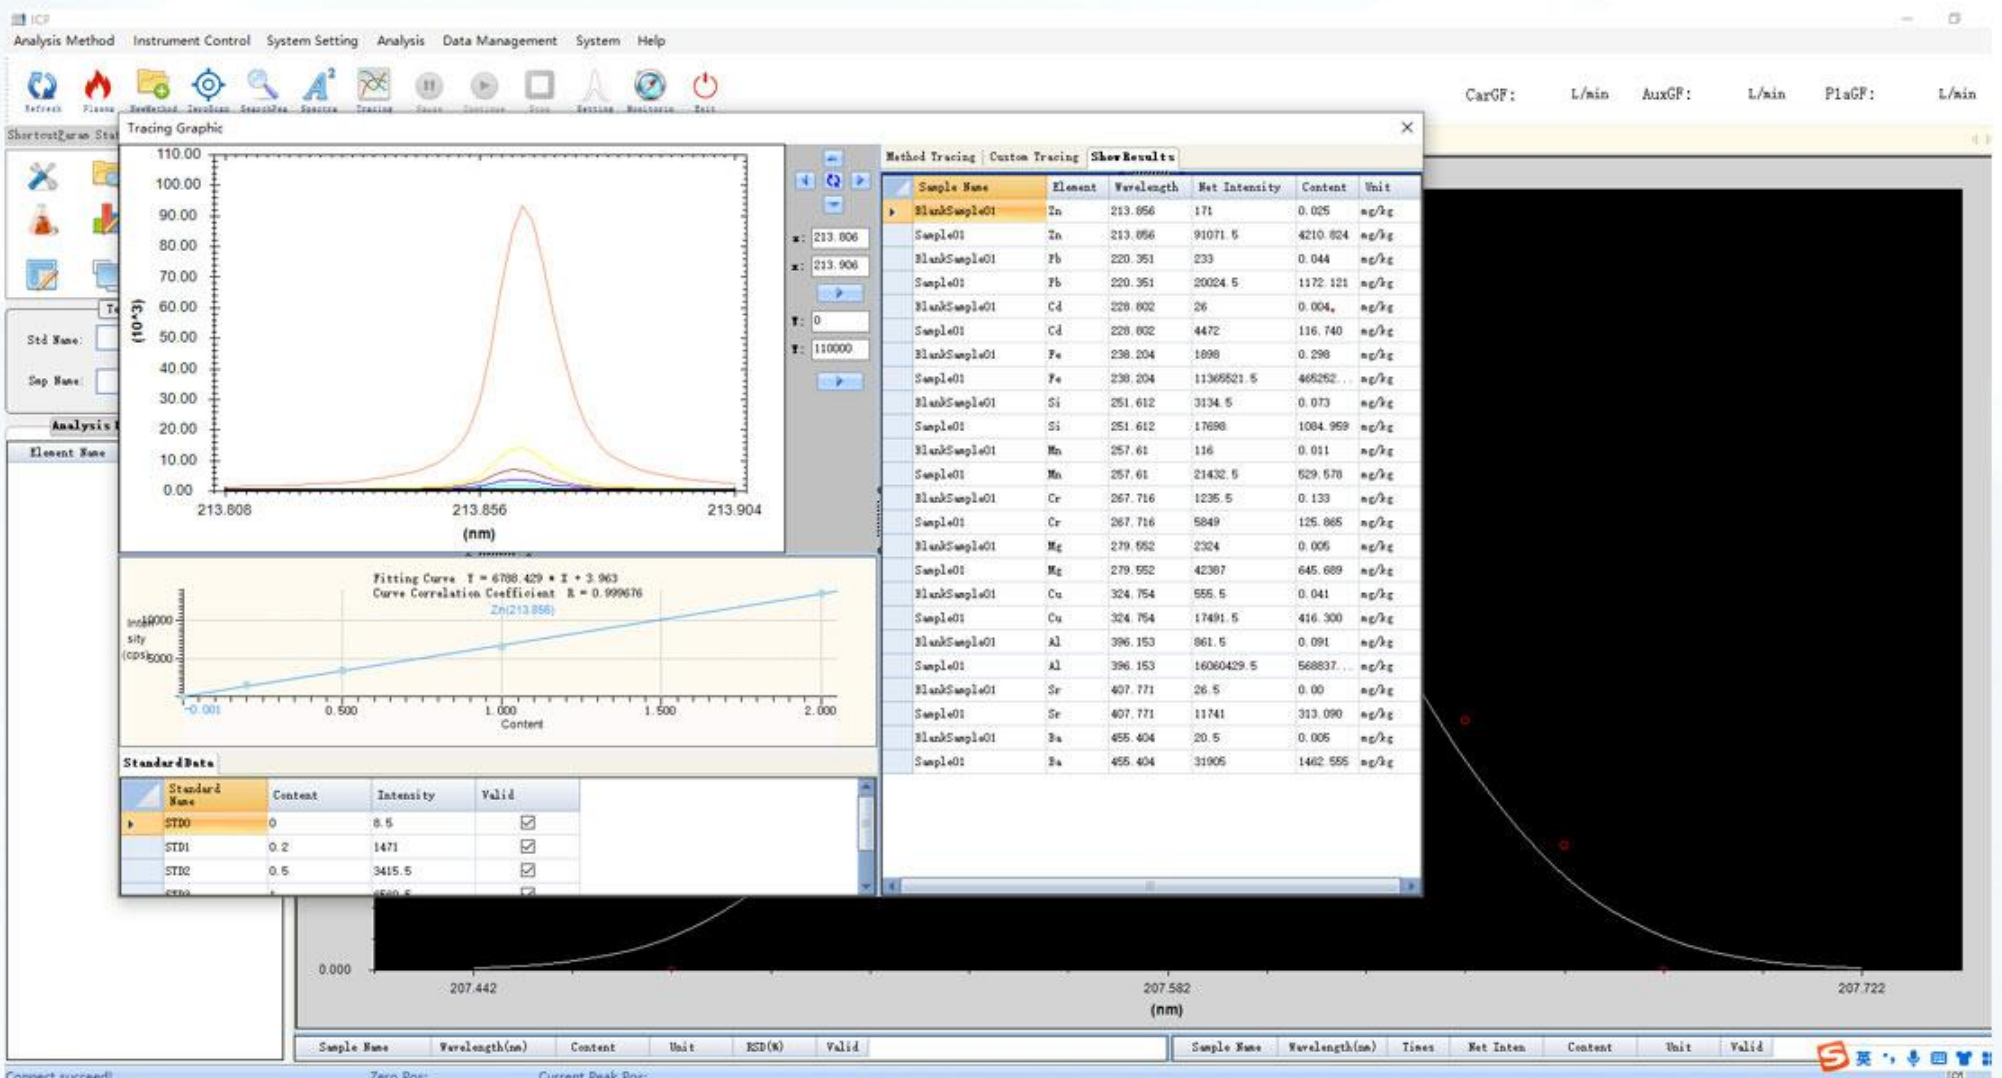
Task: Switch to the Method Tracing tab
Action: [930, 157]
